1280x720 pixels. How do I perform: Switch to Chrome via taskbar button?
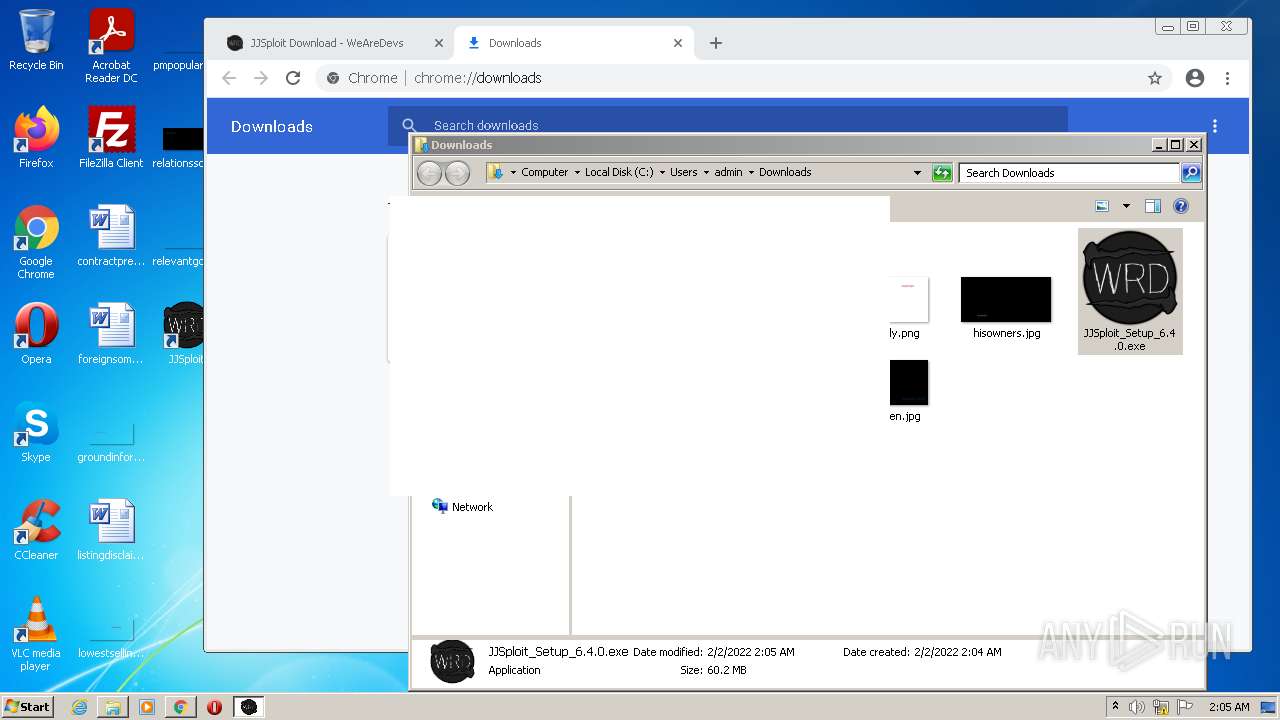pos(180,707)
